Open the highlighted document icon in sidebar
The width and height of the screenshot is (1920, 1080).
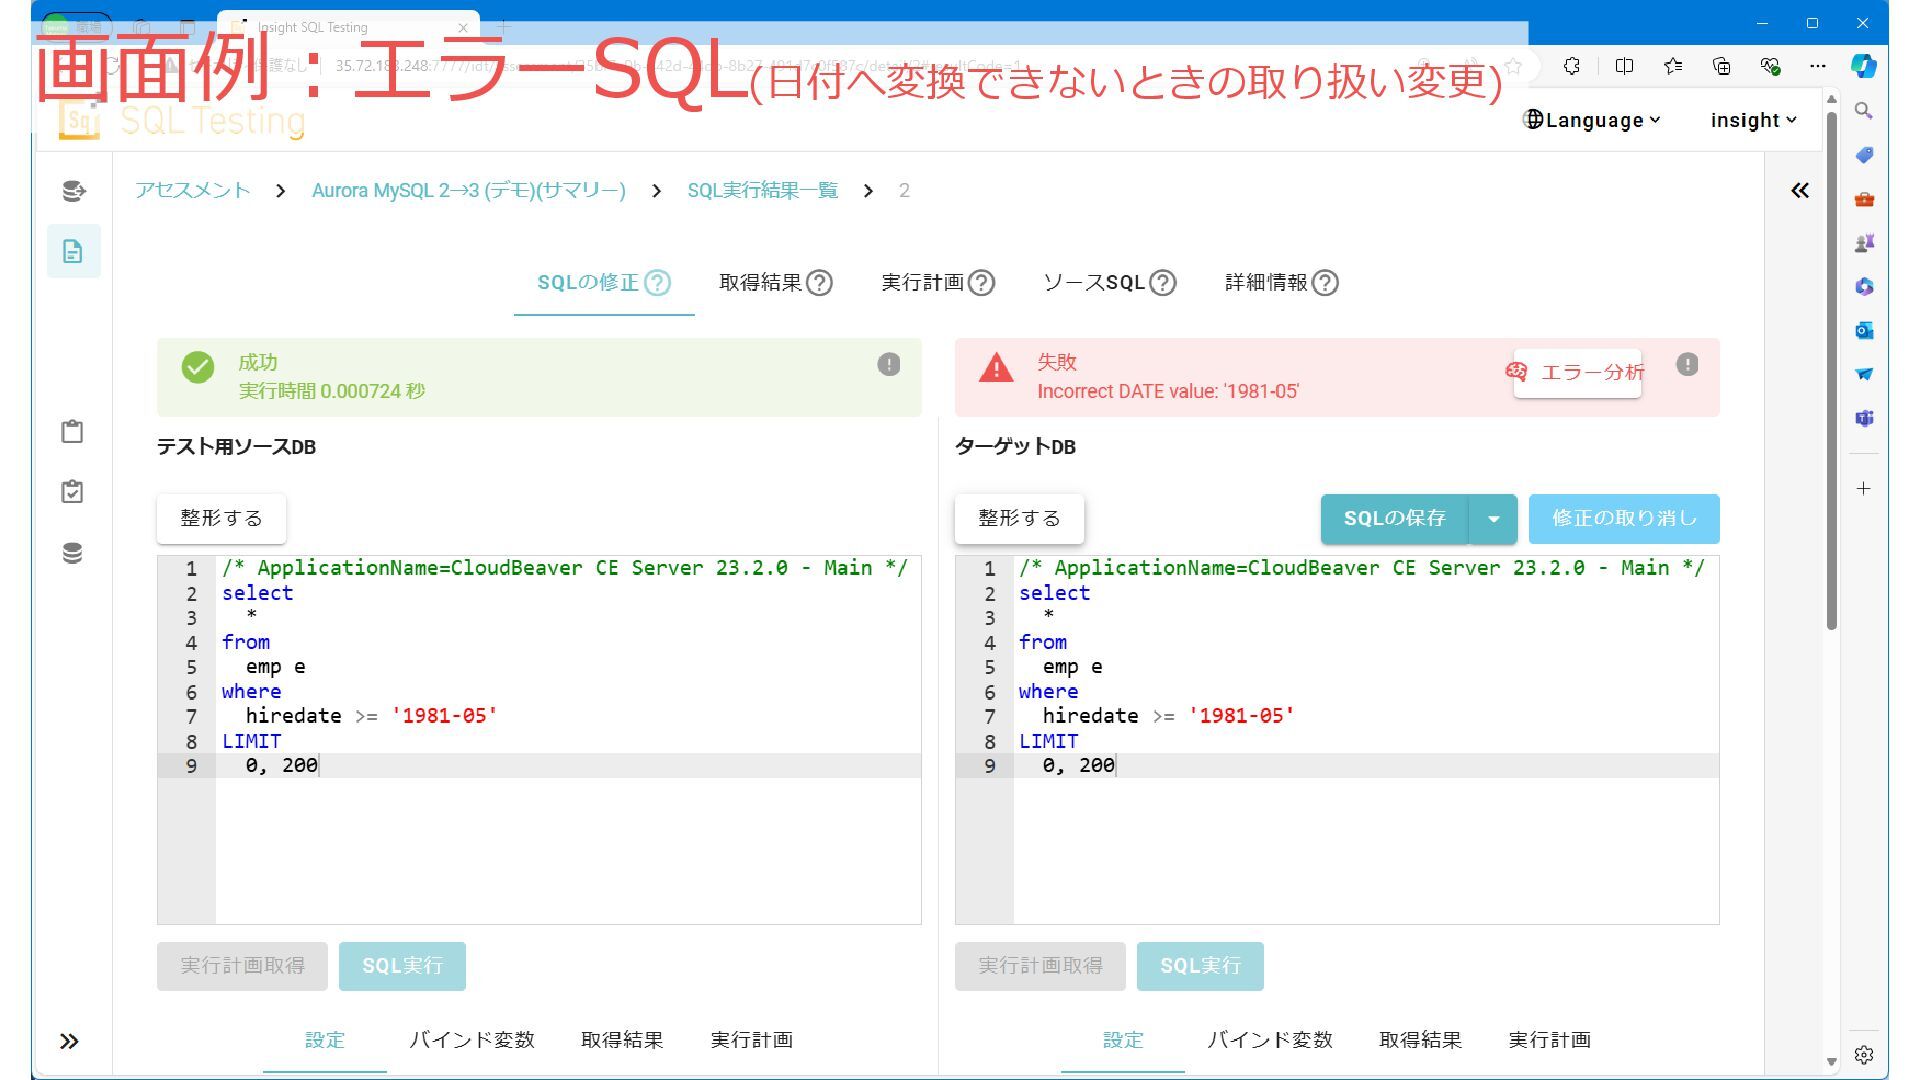73,251
